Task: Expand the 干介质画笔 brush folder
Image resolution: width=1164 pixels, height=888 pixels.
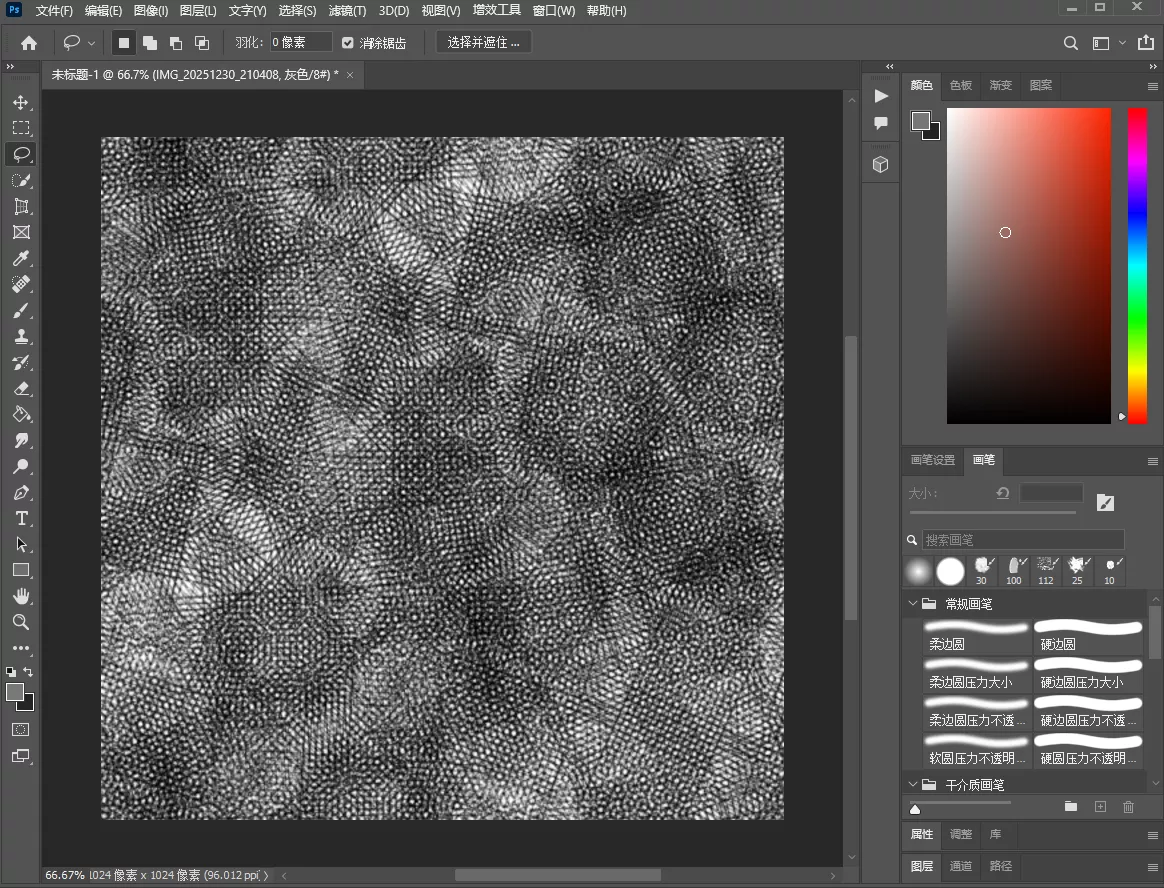Action: tap(912, 785)
